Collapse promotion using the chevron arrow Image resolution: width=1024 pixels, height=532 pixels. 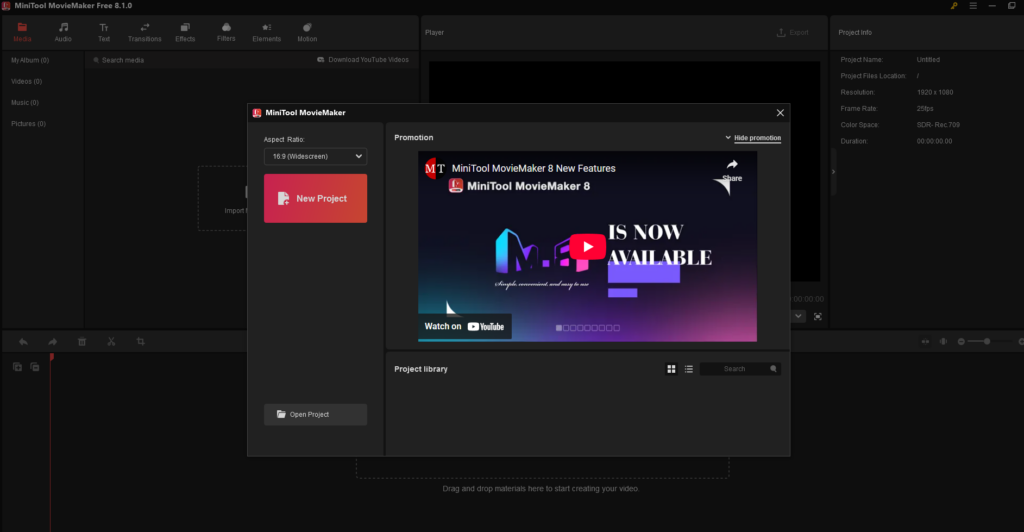pyautogui.click(x=728, y=138)
